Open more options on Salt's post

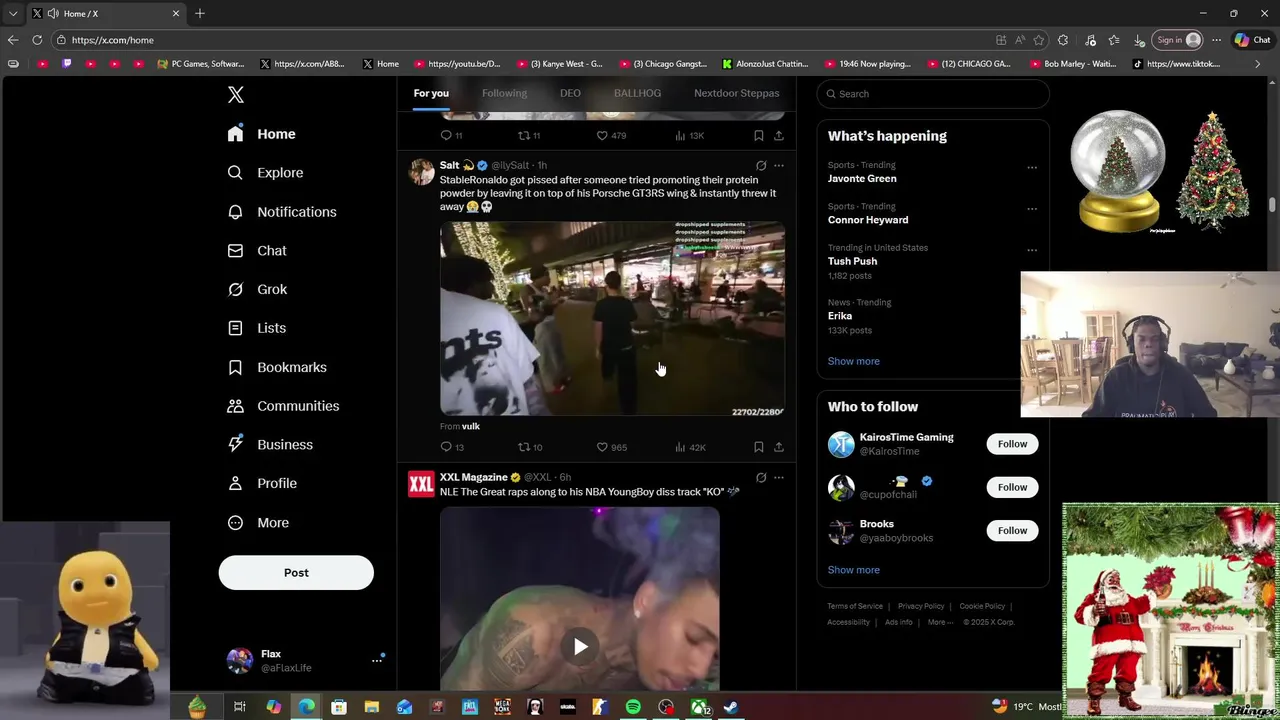tap(779, 166)
